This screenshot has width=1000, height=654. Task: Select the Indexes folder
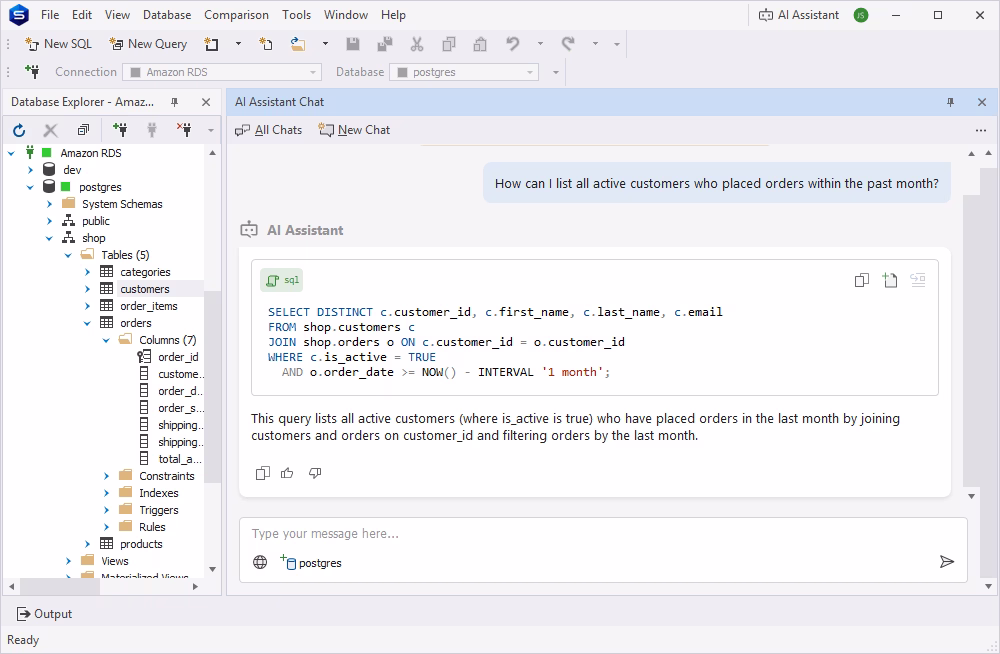[x=159, y=493]
